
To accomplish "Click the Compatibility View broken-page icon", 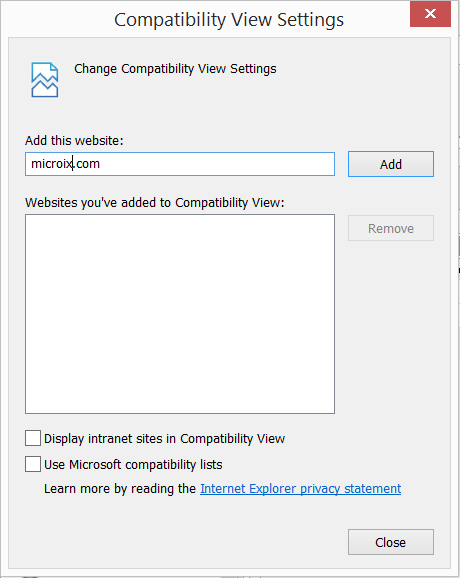I will pyautogui.click(x=45, y=80).
